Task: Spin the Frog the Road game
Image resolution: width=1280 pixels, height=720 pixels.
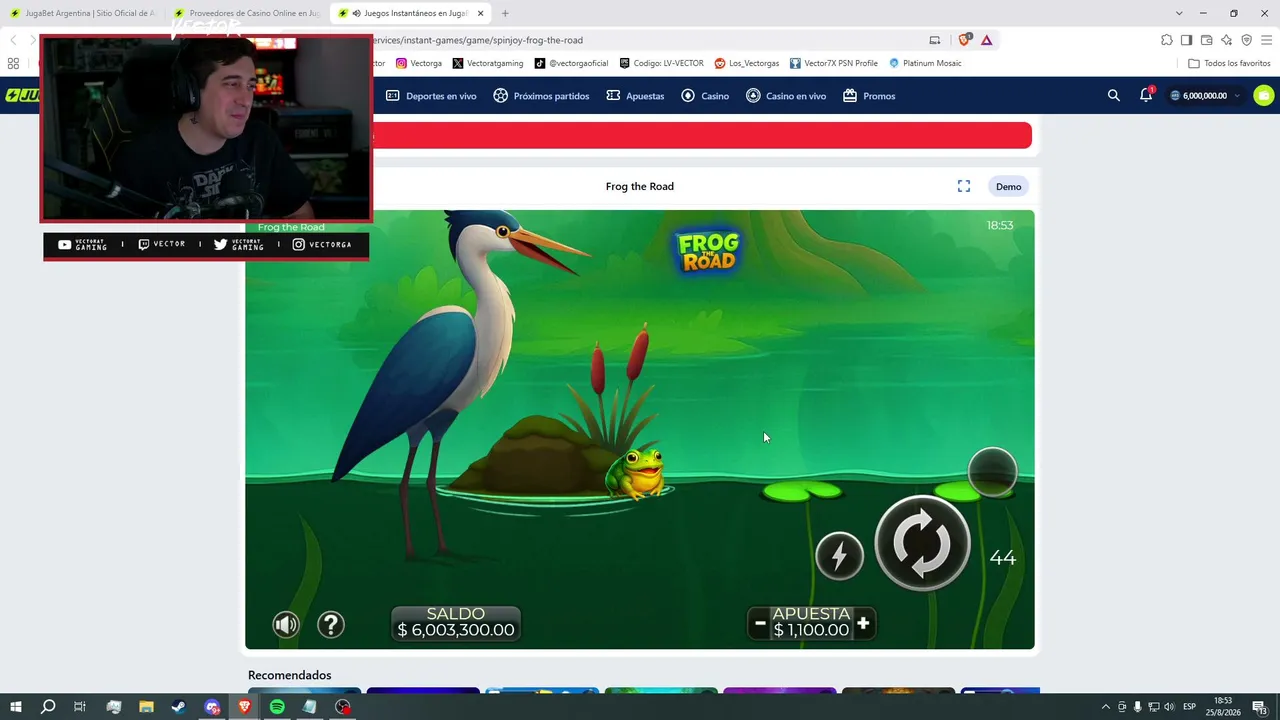Action: coord(922,543)
